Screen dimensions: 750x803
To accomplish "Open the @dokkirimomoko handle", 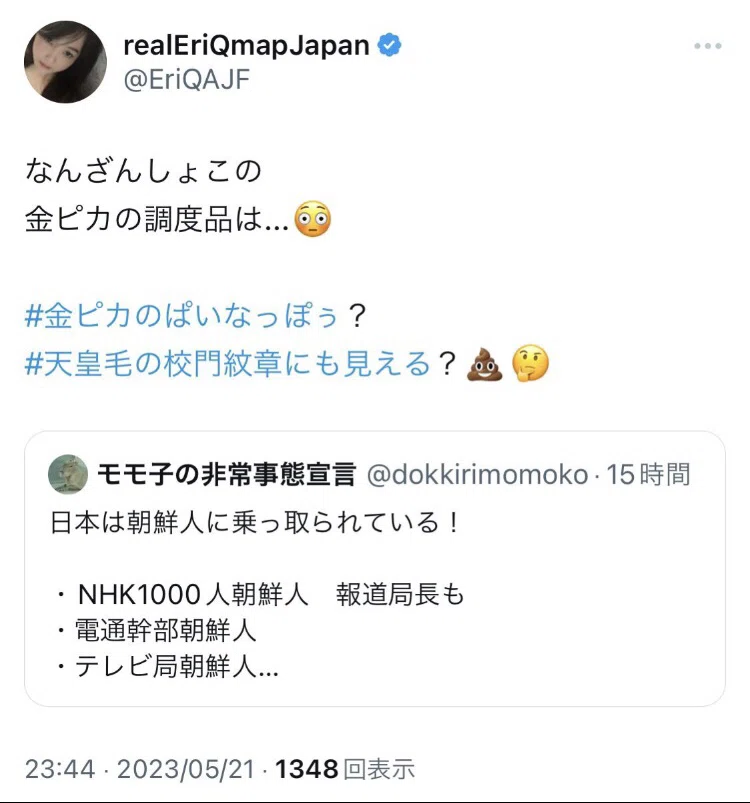I will [x=477, y=474].
